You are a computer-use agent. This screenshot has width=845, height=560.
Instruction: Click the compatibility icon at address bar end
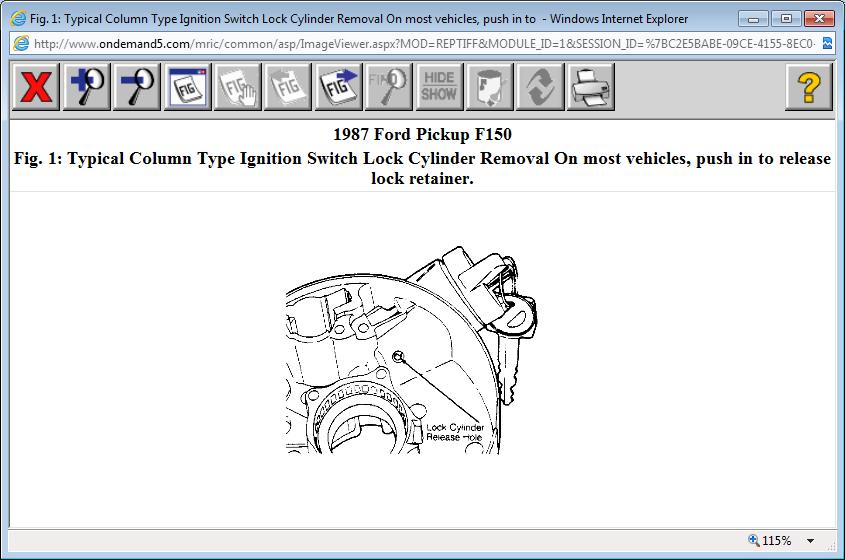pos(827,44)
